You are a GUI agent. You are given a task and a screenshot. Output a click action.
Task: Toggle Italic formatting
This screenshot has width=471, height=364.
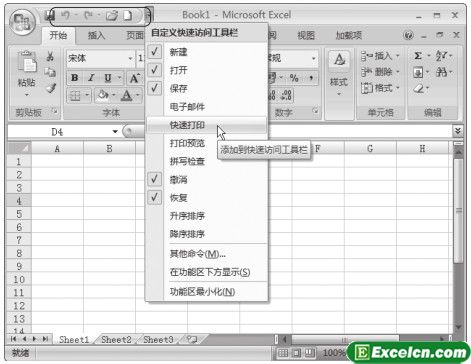click(x=91, y=78)
